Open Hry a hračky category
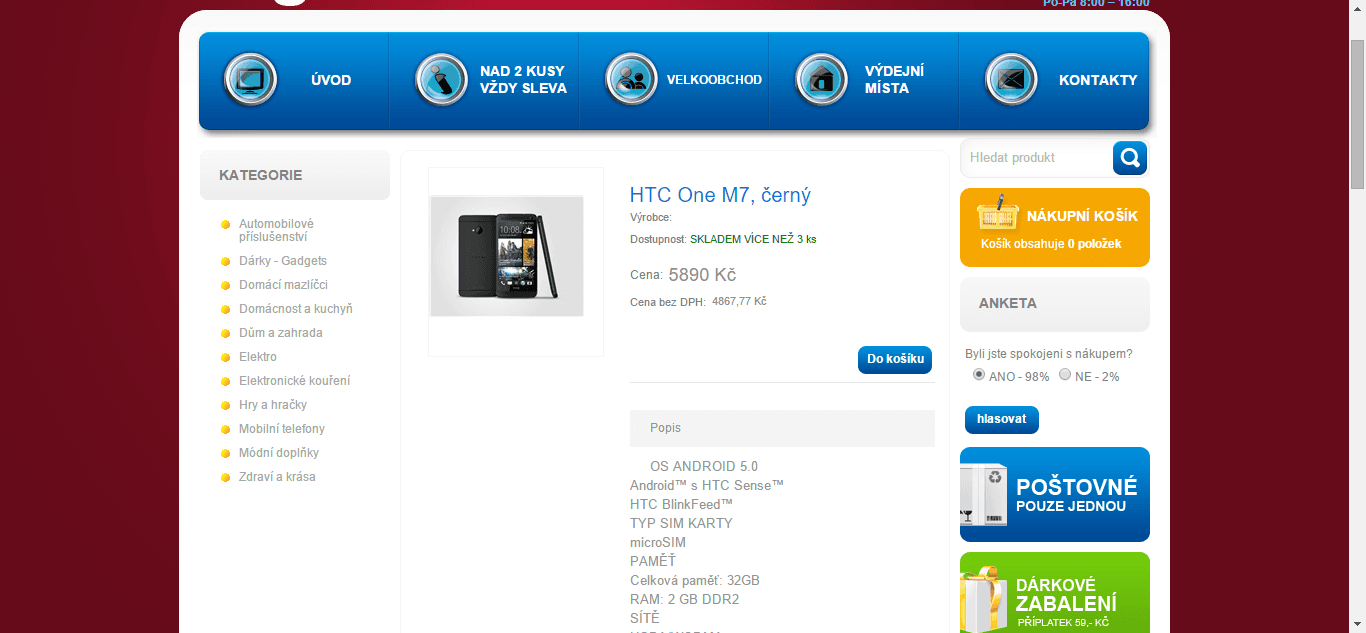This screenshot has height=633, width=1366. 273,405
